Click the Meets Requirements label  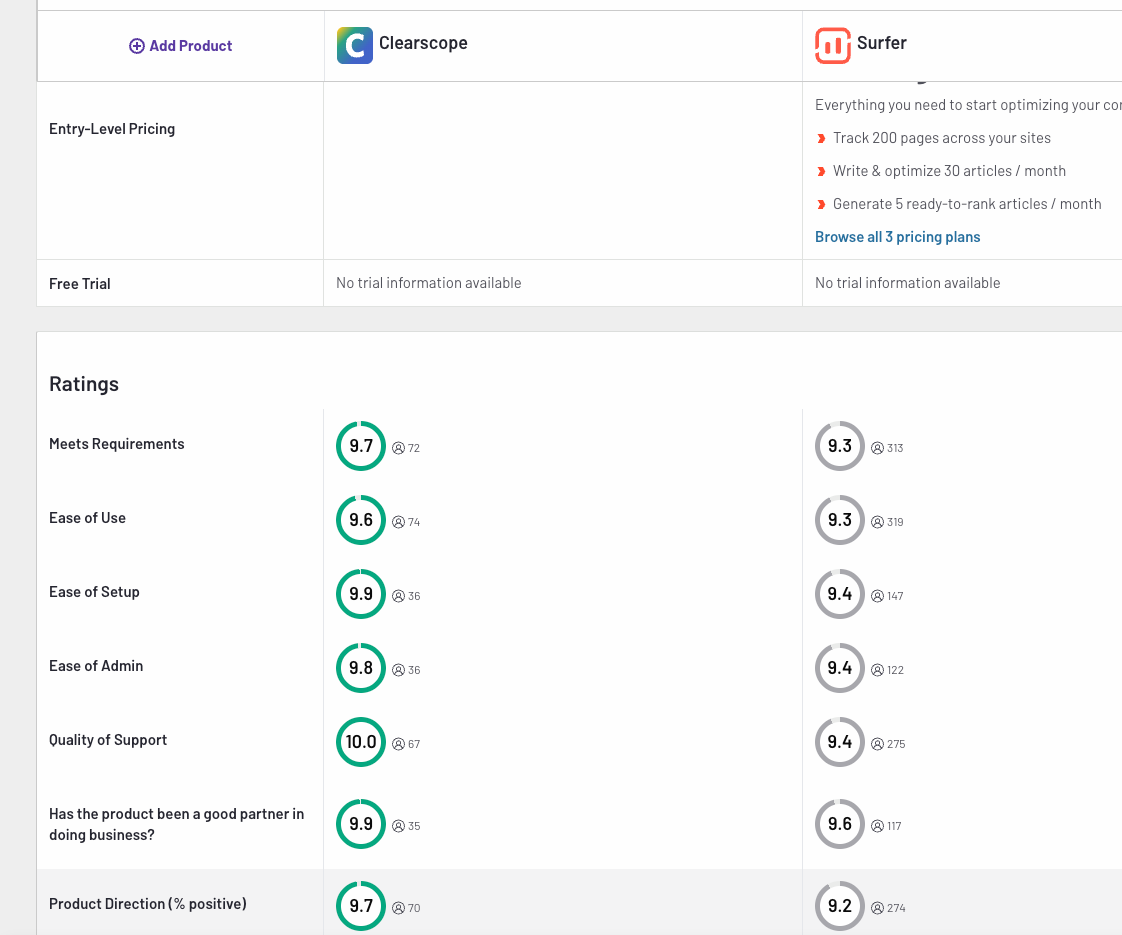(117, 444)
